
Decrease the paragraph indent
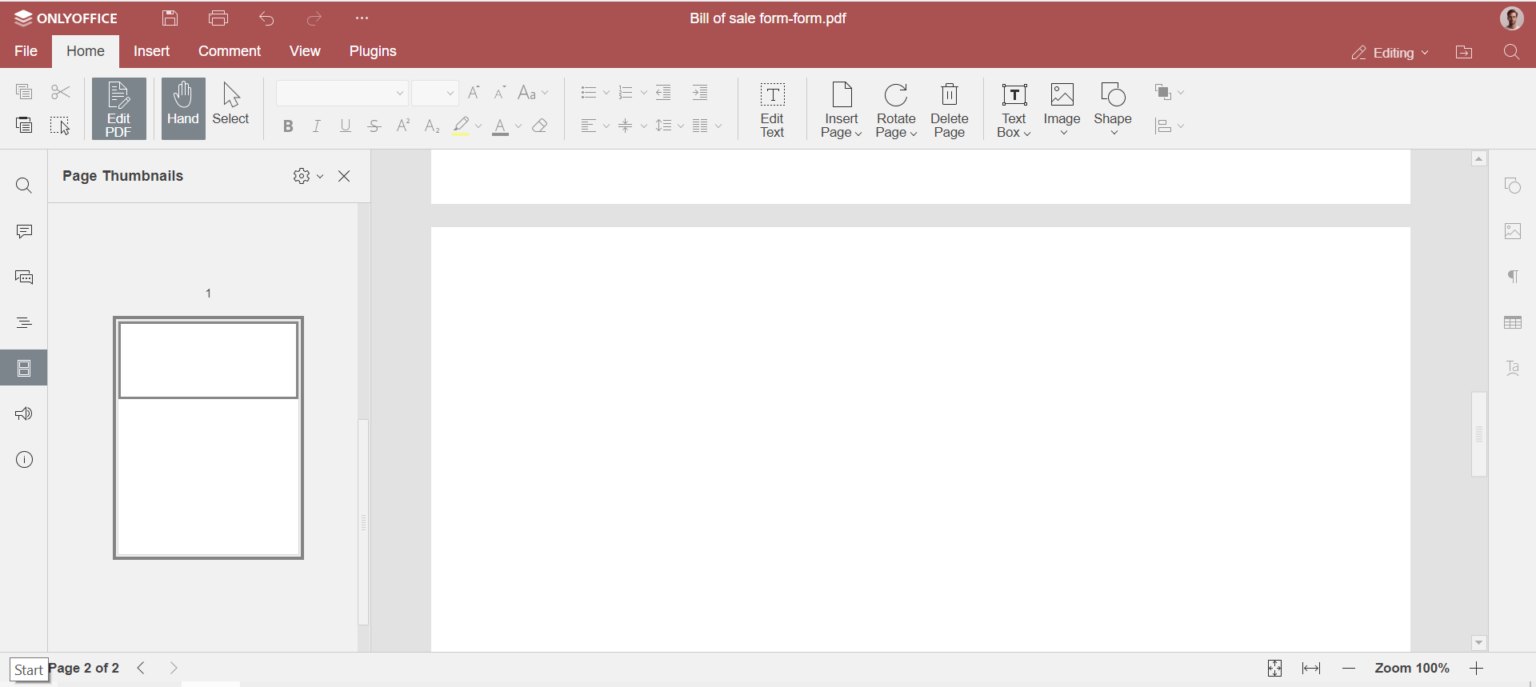tap(663, 93)
